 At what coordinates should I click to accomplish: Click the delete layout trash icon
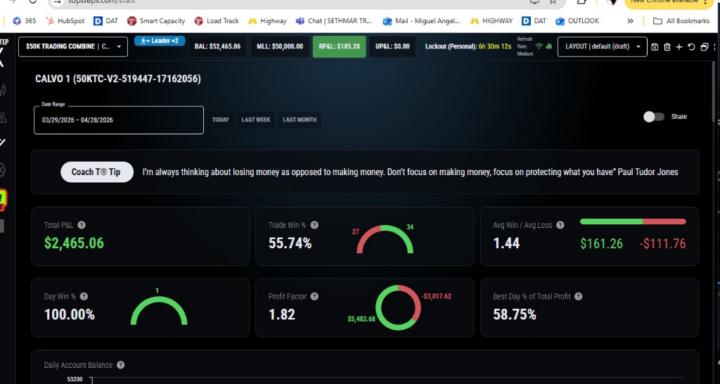point(667,47)
